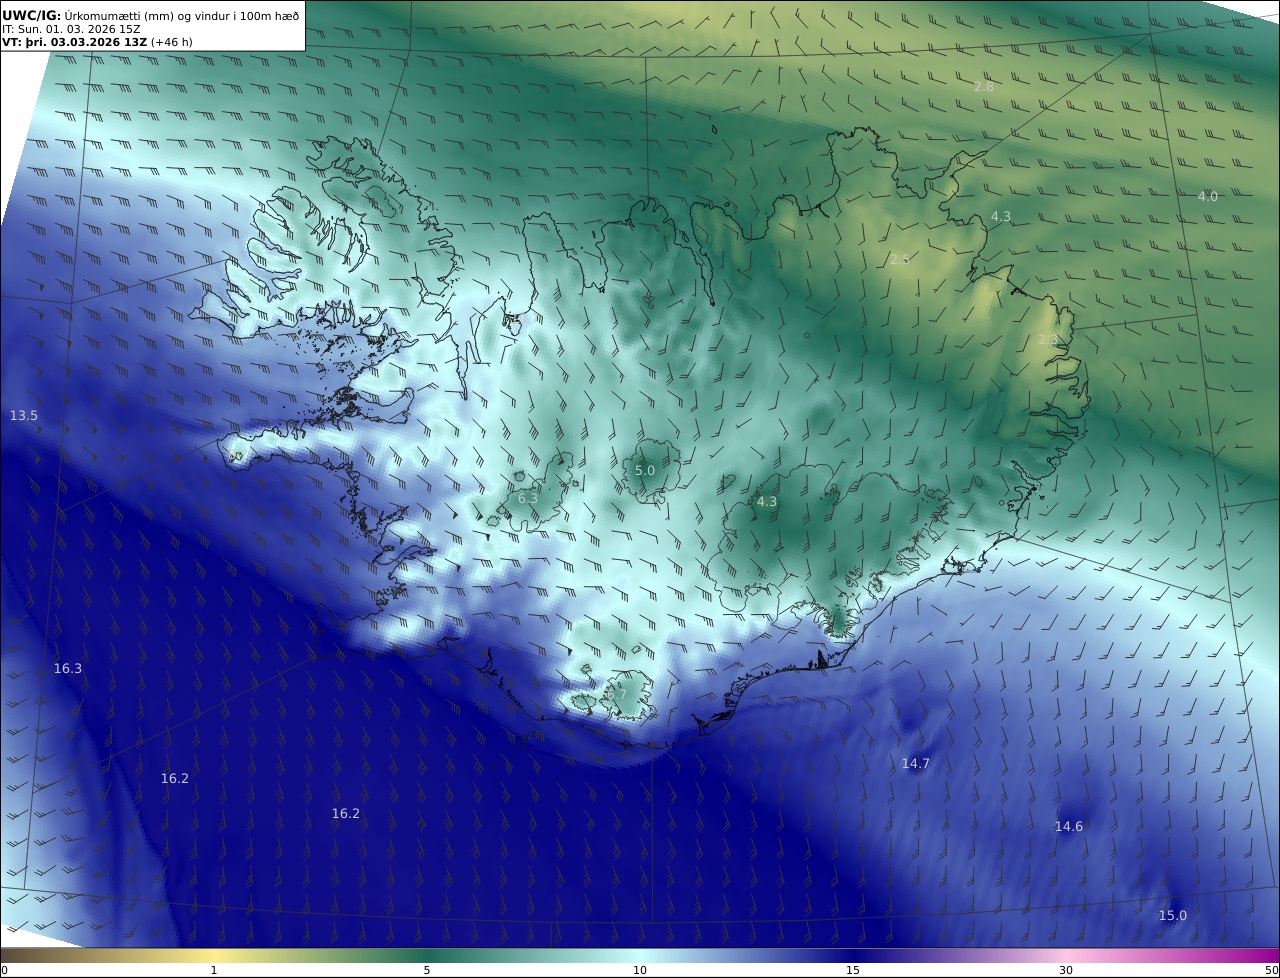
Task: Click the 14.7 value label on the map
Action: (x=916, y=763)
